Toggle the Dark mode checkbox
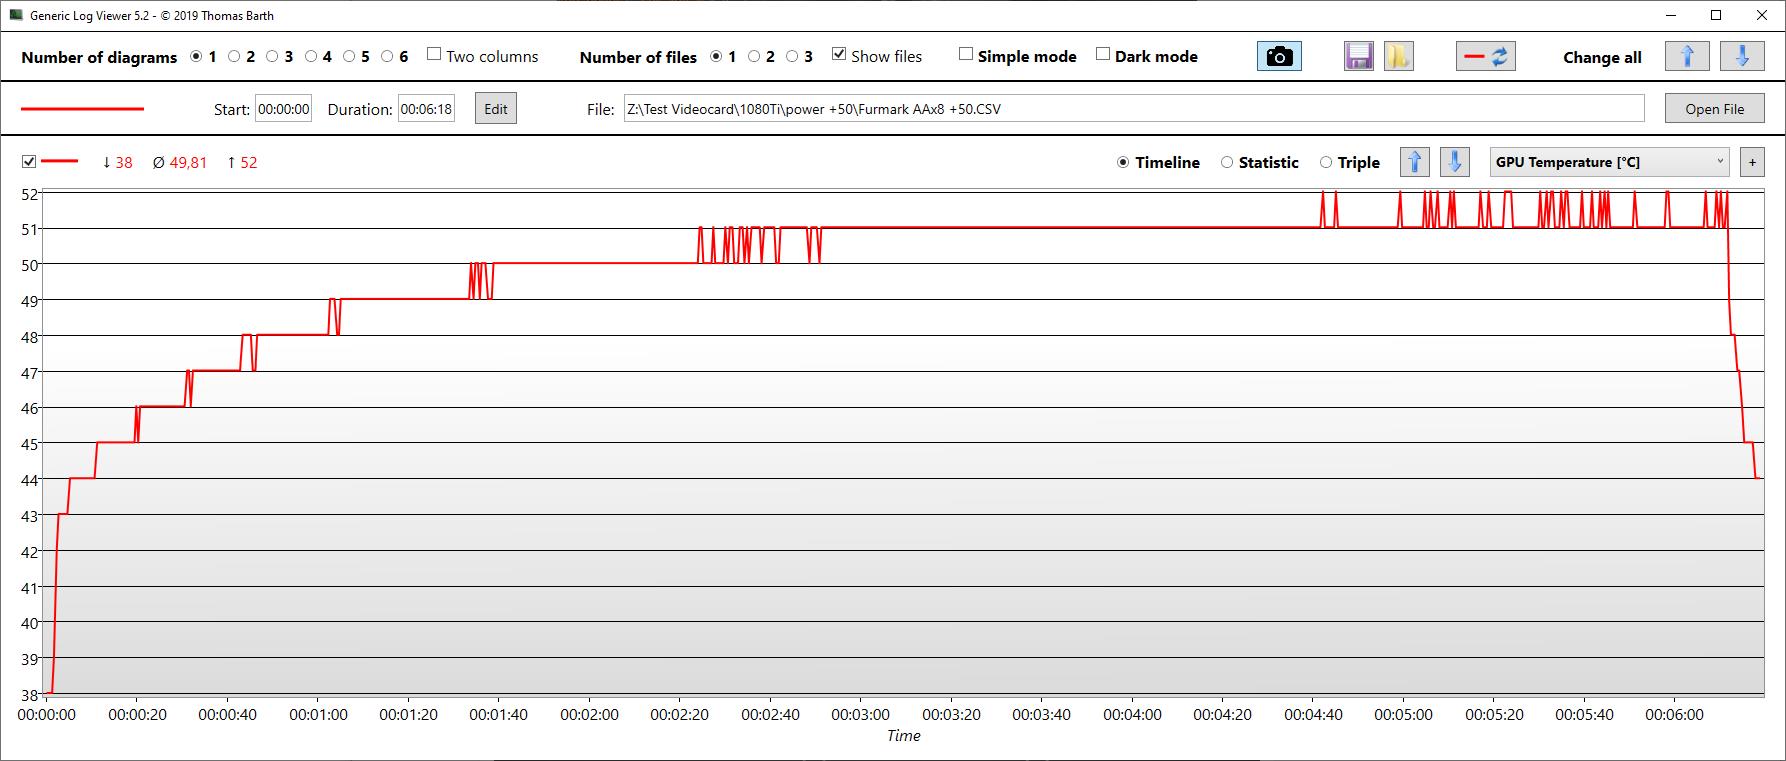1786x761 pixels. point(1103,55)
